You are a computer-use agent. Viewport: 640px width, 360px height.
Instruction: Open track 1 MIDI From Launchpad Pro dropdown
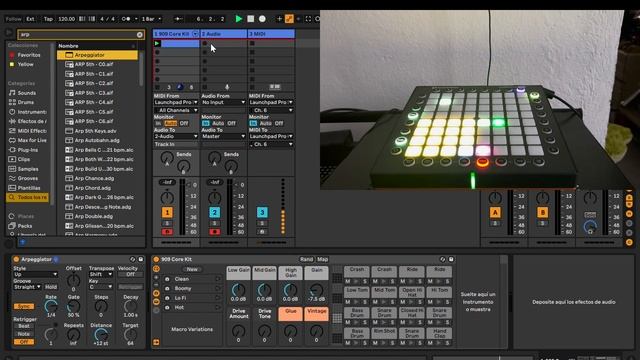click(x=176, y=102)
